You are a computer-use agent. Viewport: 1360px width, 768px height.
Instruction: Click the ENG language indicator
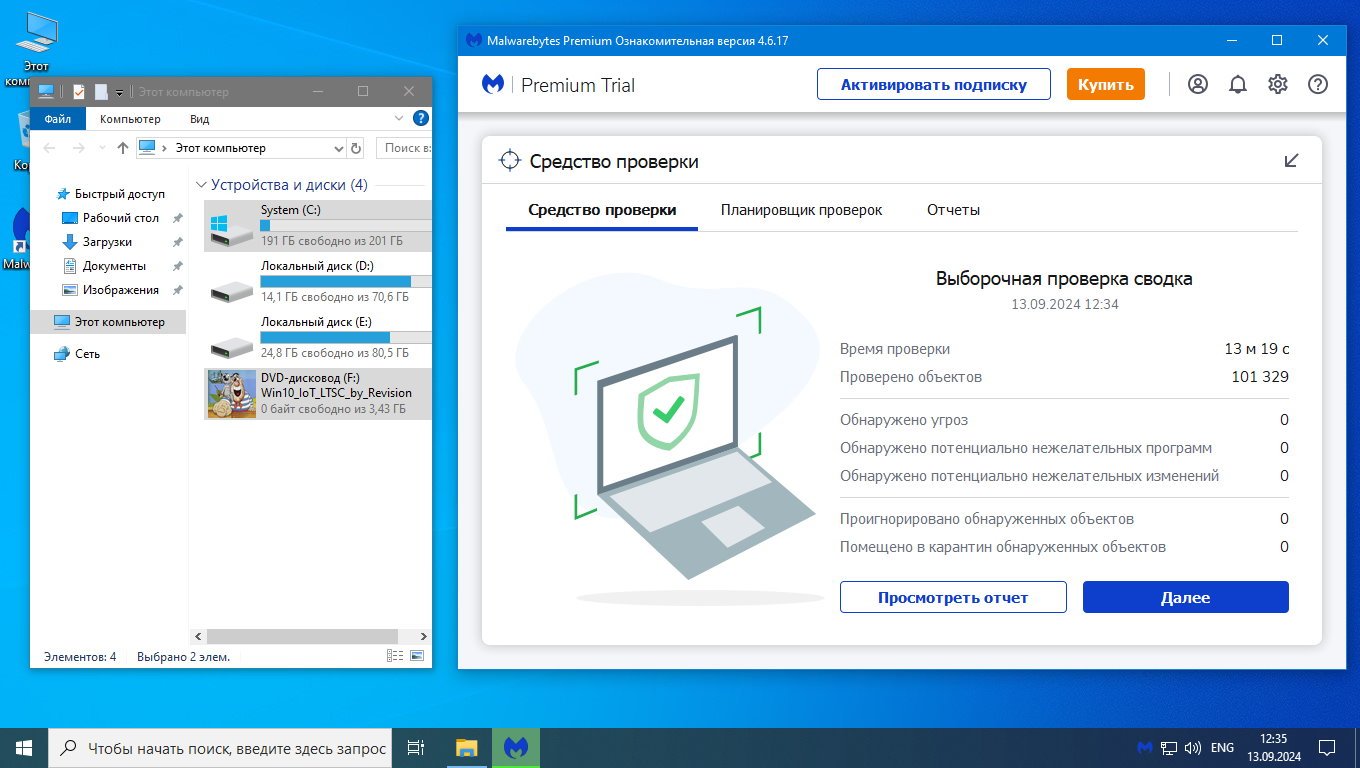pyautogui.click(x=1222, y=747)
